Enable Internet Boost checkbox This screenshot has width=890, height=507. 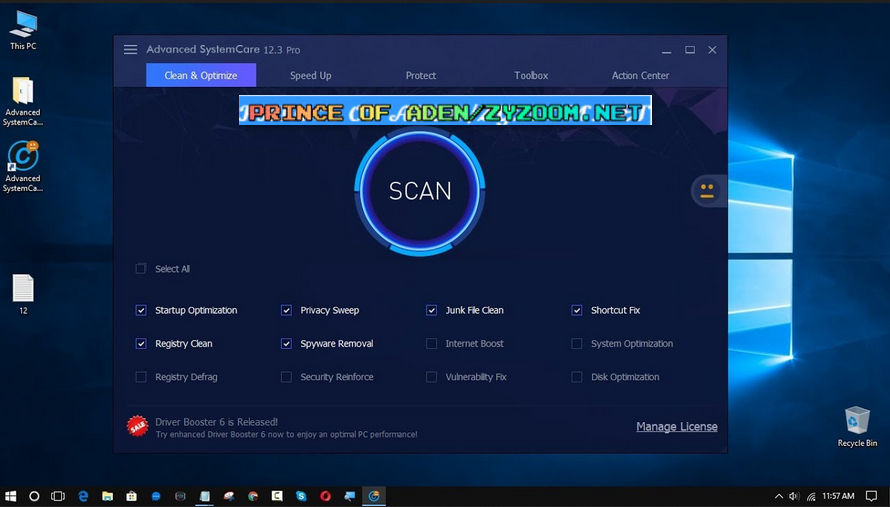(x=431, y=343)
